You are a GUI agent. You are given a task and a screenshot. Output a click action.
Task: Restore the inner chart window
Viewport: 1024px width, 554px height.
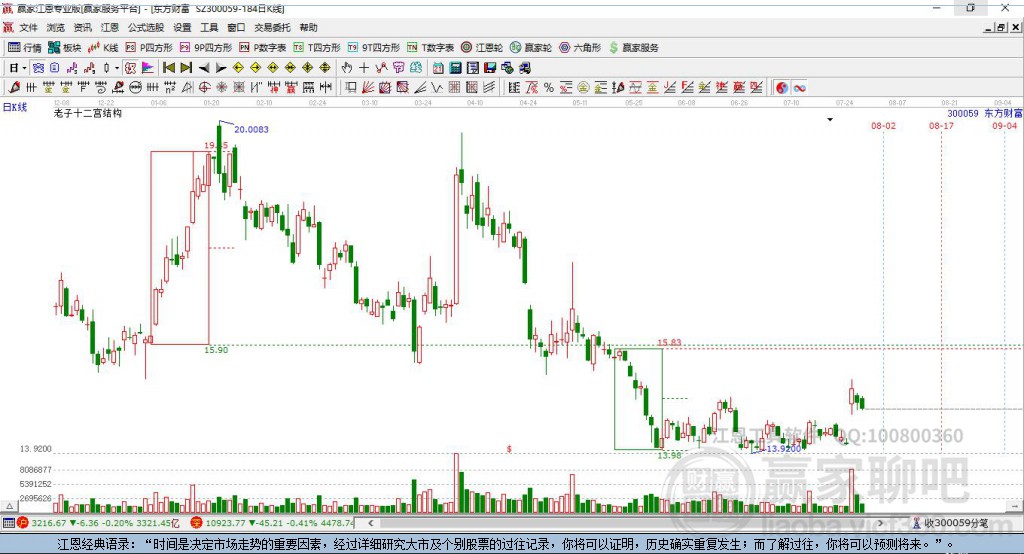1001,27
